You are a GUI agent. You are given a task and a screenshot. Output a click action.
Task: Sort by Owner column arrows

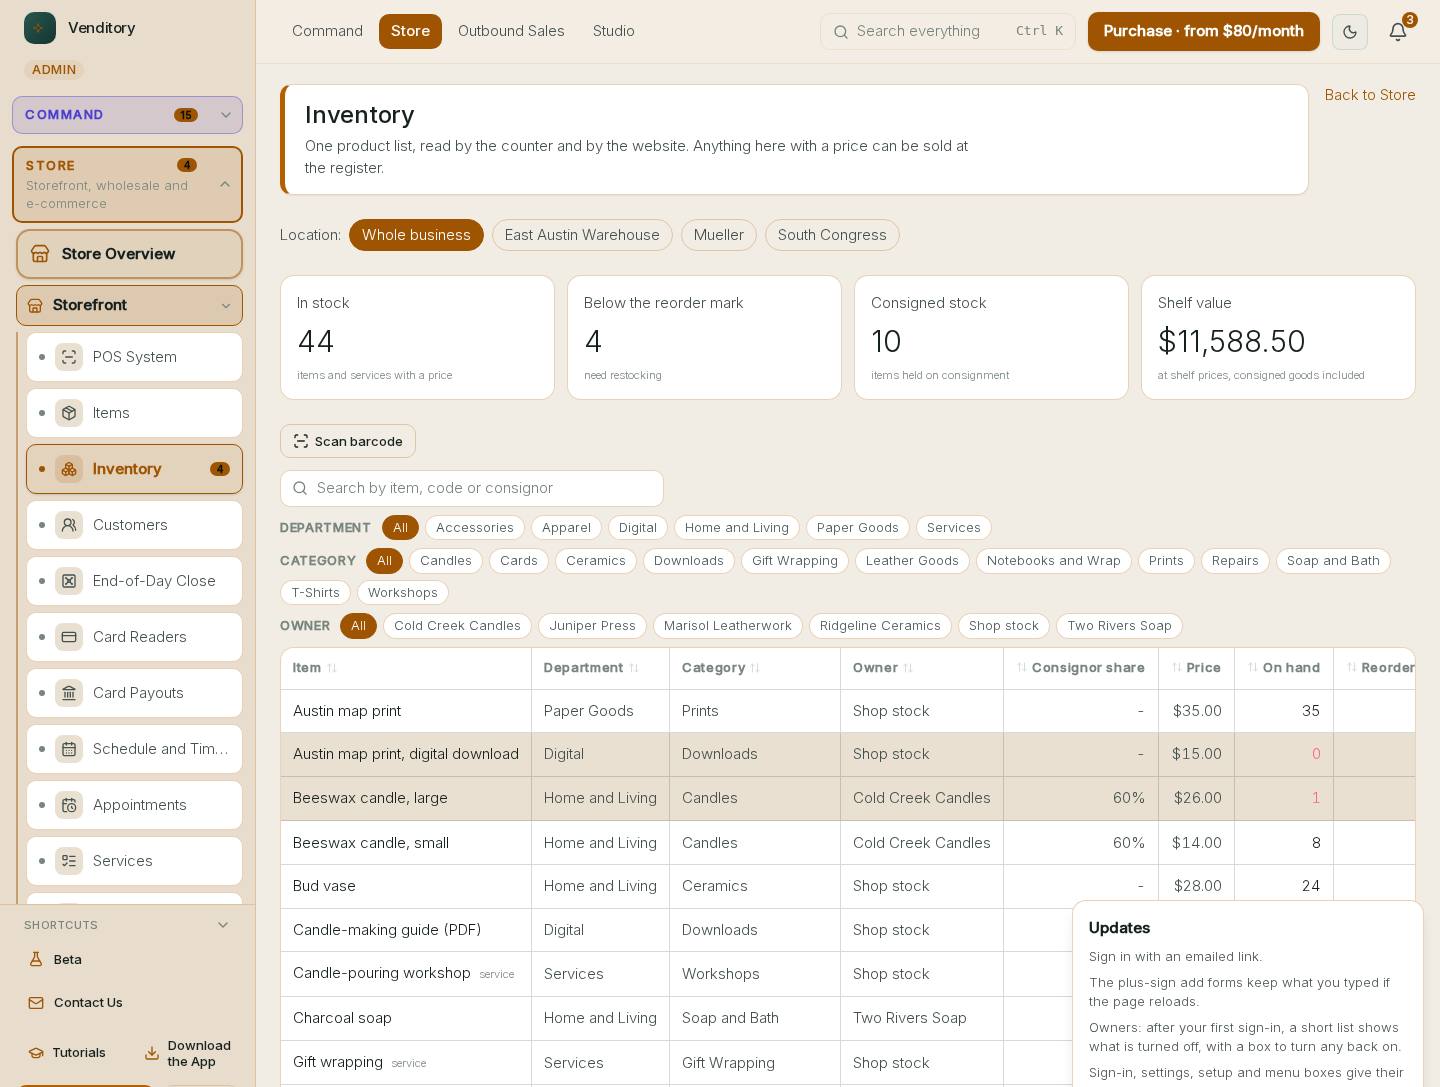[x=908, y=668]
